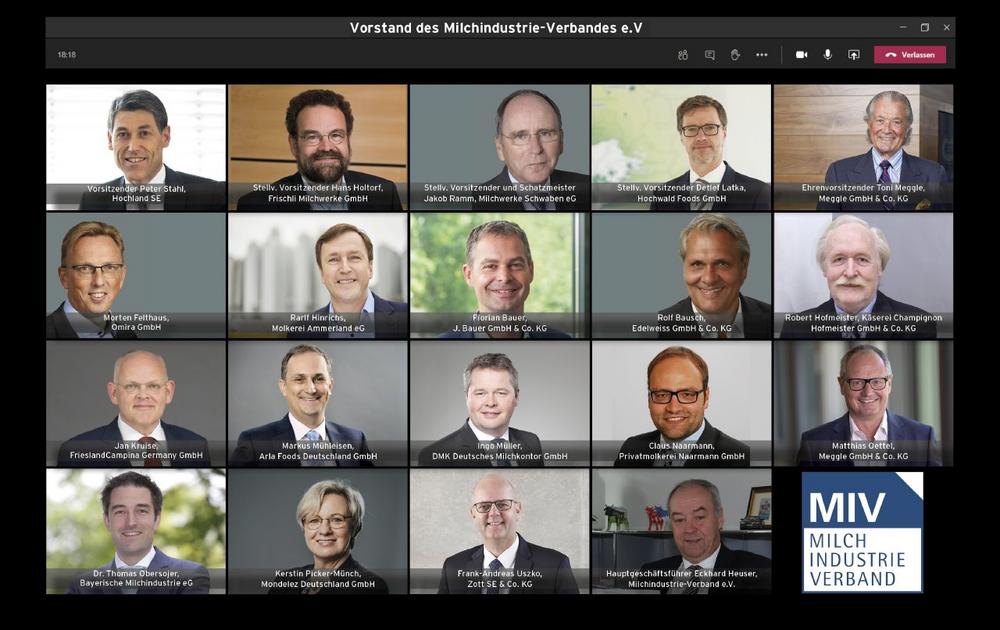Screen dimensions: 1000x630
Task: Open the meeting chat icon
Action: (709, 55)
